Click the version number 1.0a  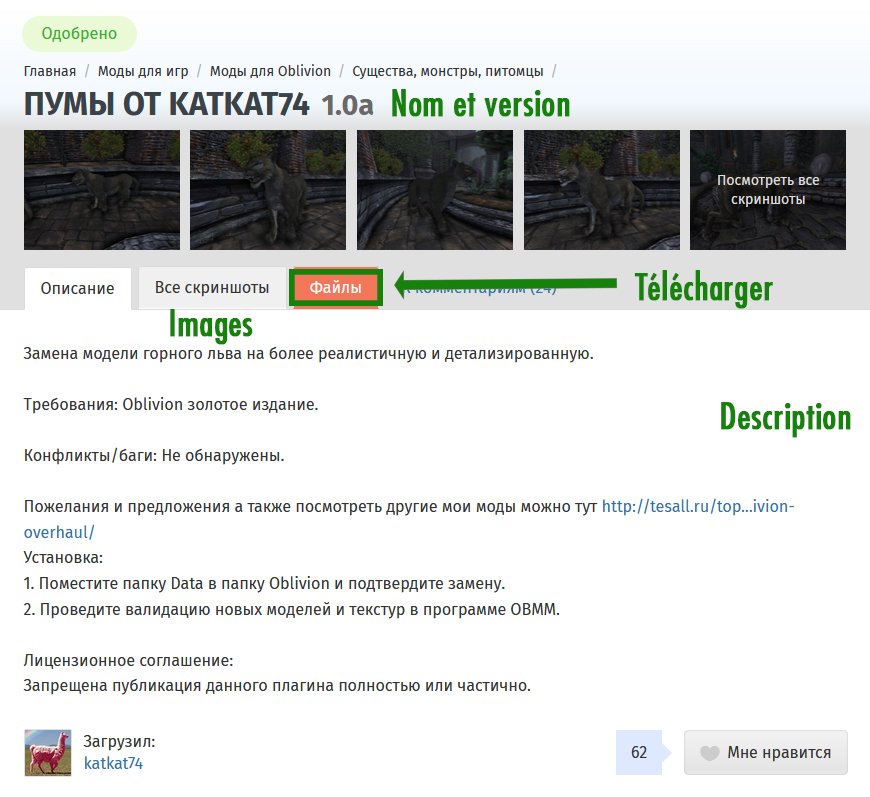pyautogui.click(x=347, y=105)
